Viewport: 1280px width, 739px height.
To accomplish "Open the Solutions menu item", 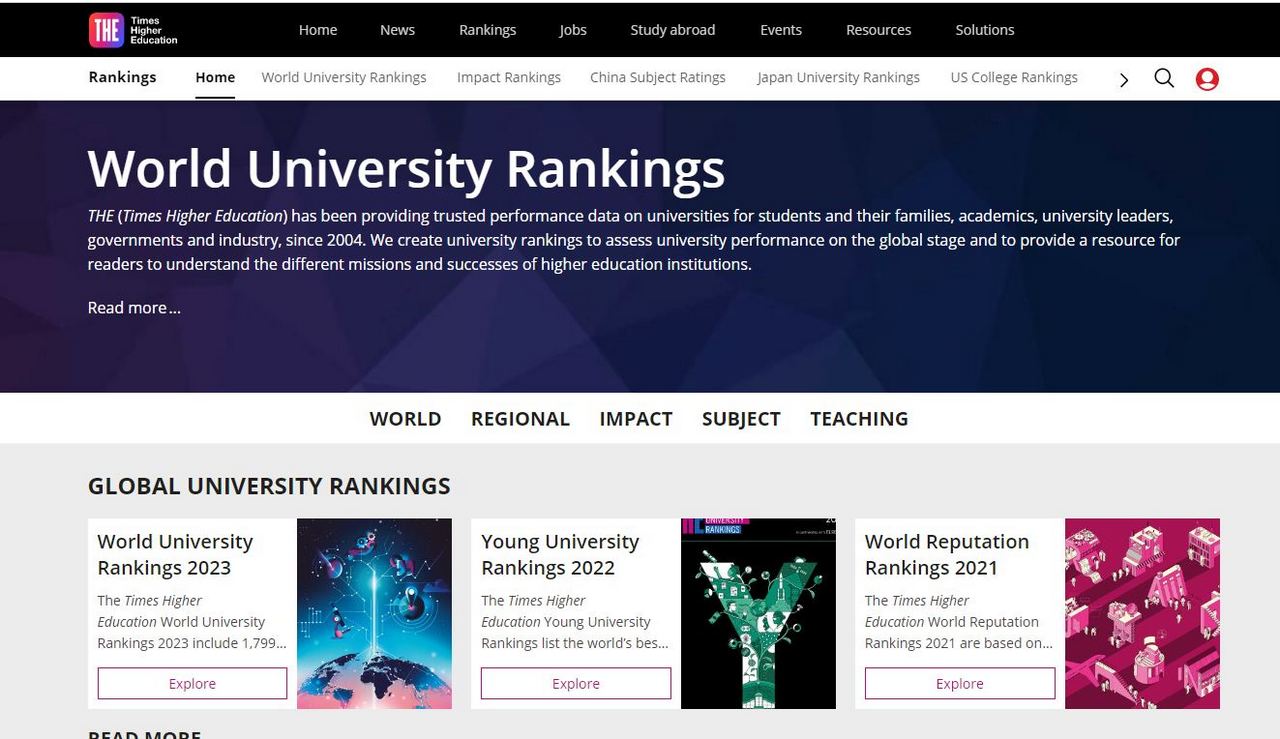I will coord(984,30).
